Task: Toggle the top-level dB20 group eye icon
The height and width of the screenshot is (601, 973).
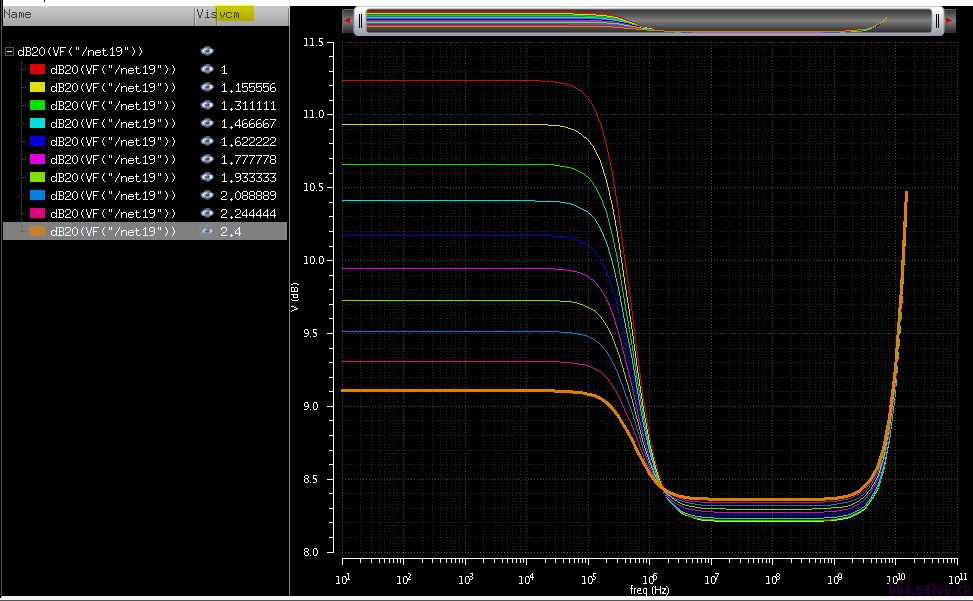Action: pos(207,50)
